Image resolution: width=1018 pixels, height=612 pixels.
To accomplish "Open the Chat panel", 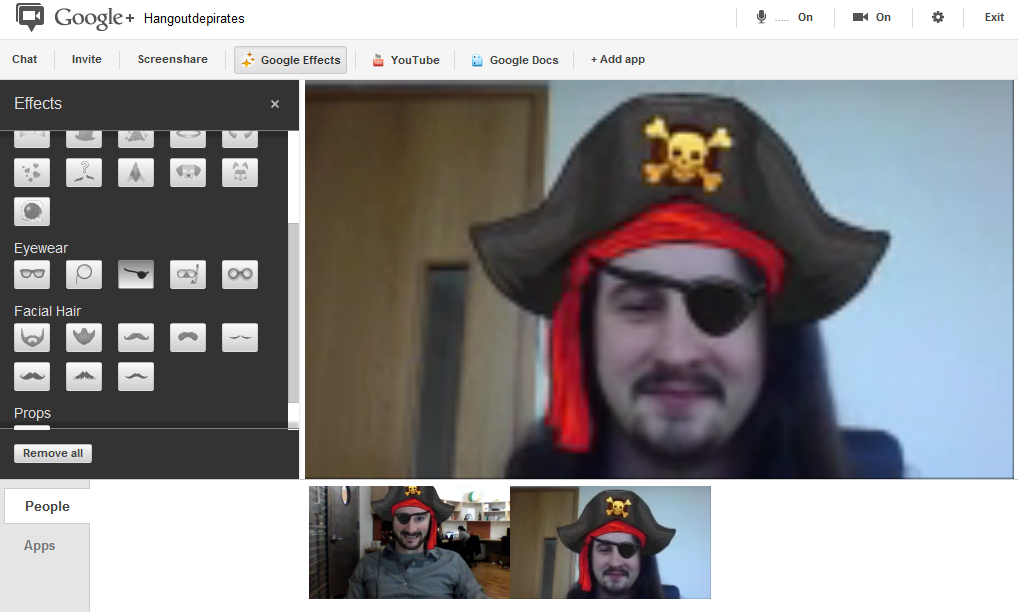I will [x=25, y=59].
